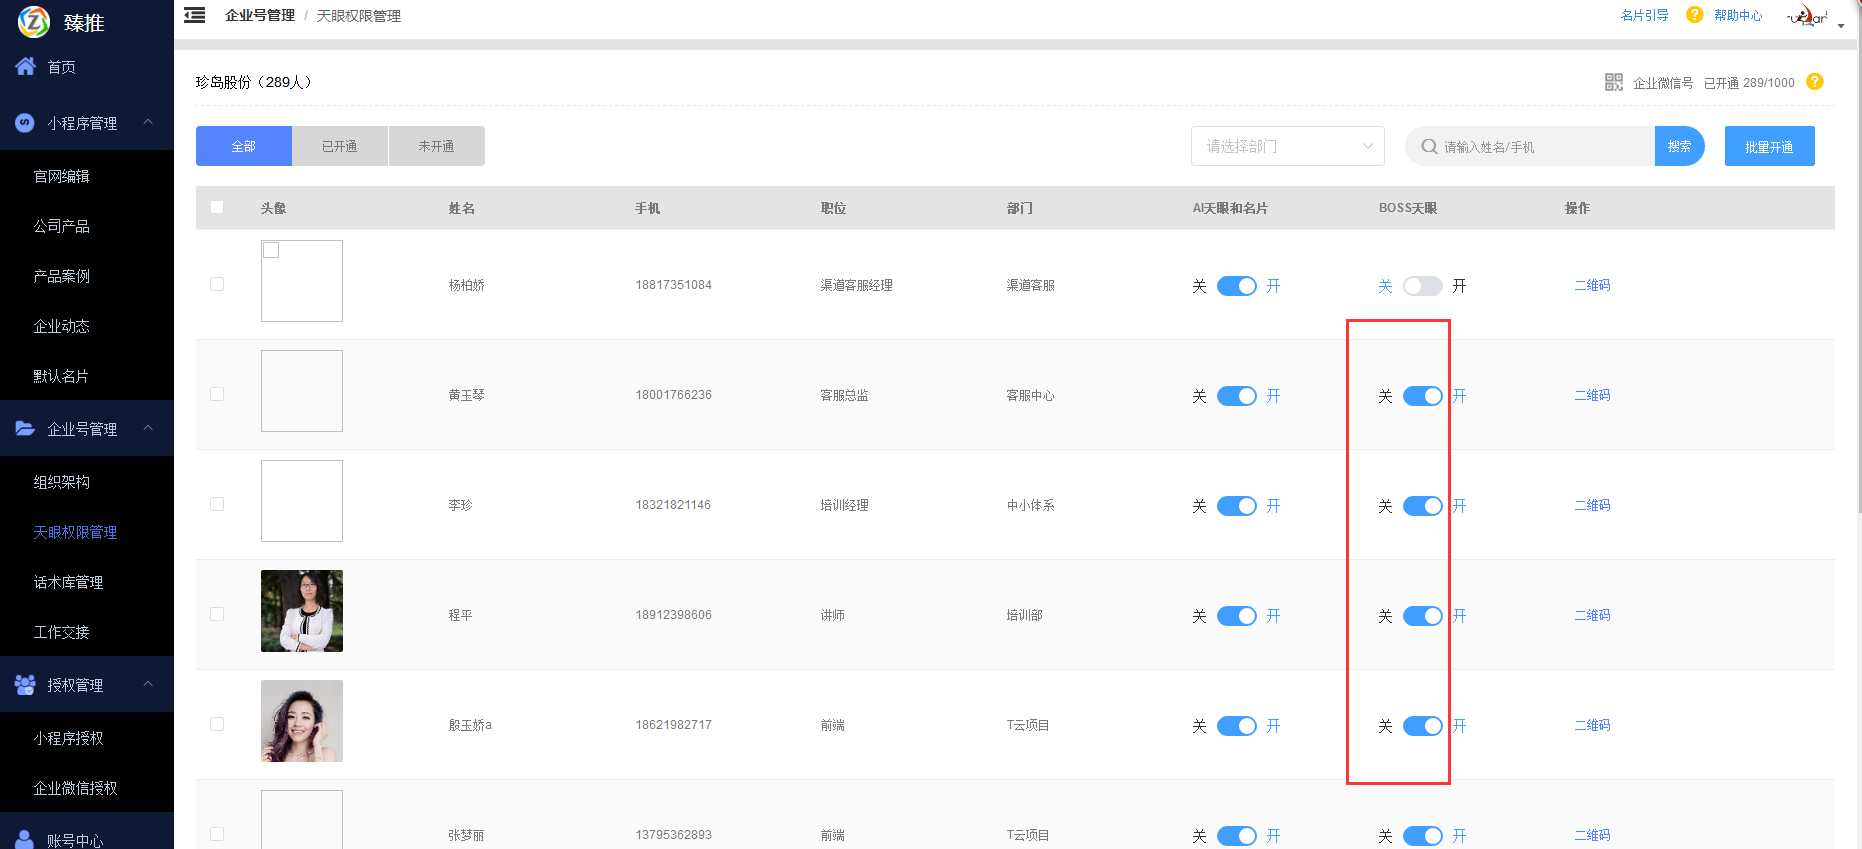Viewport: 1862px width, 849px height.
Task: Open the 二维码 link for 程平
Action: coord(1592,615)
